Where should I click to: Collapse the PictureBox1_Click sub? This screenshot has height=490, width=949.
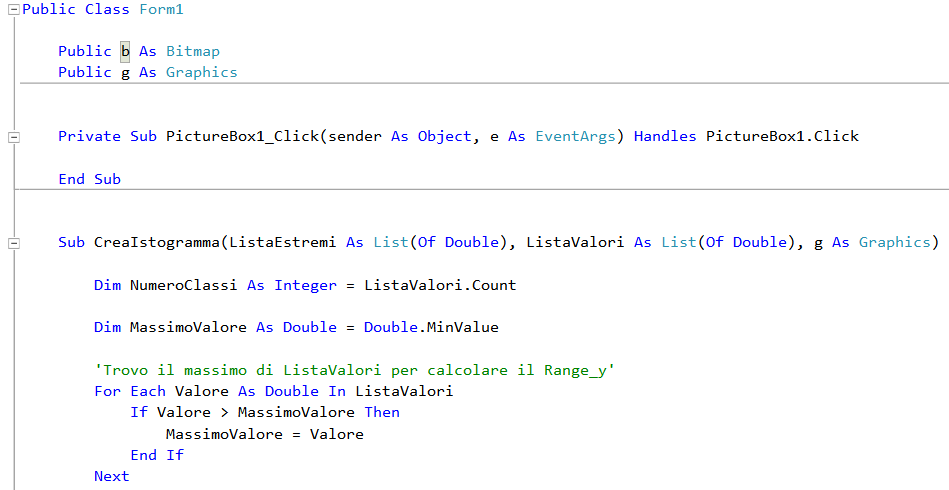(13, 137)
